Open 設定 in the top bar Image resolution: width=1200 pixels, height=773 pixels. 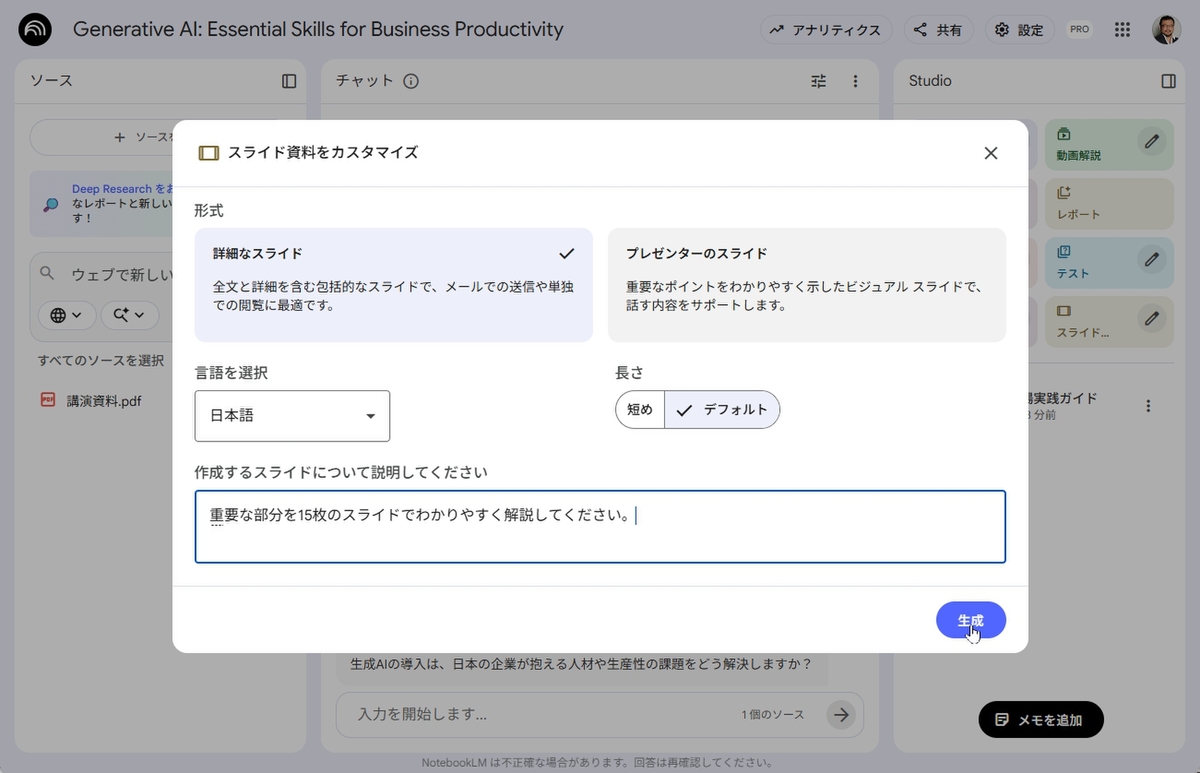1019,30
